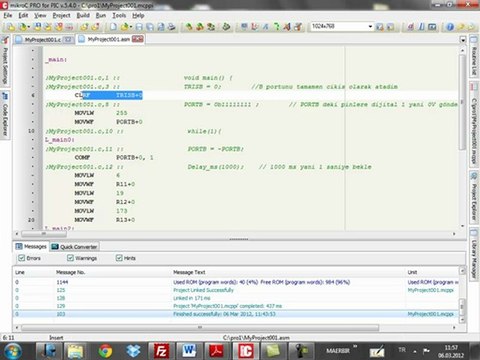Open the Routine List side panel
Image resolution: width=480 pixels, height=360 pixels.
474,56
